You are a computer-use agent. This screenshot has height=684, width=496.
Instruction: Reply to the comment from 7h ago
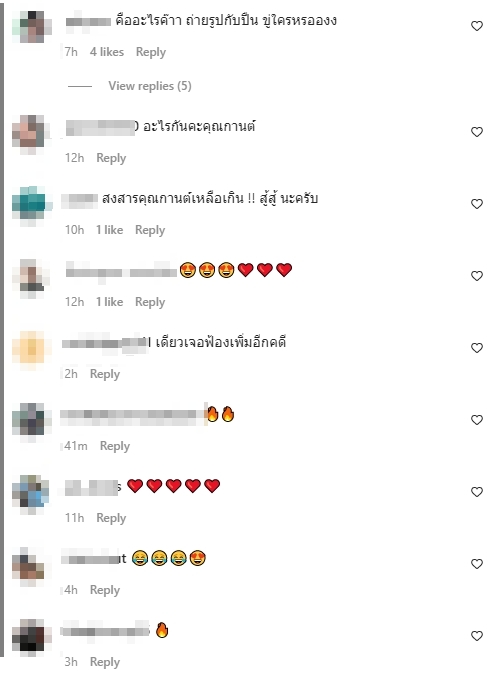tap(151, 52)
